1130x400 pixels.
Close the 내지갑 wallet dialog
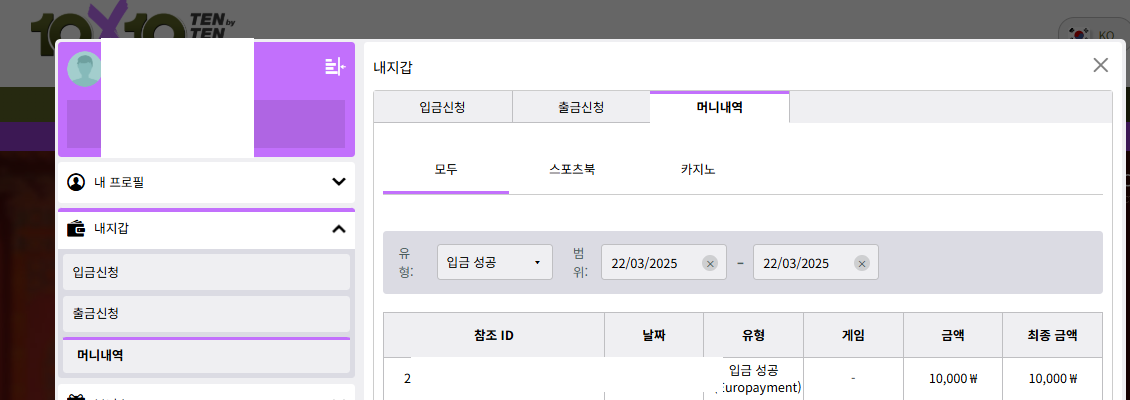pyautogui.click(x=1100, y=65)
